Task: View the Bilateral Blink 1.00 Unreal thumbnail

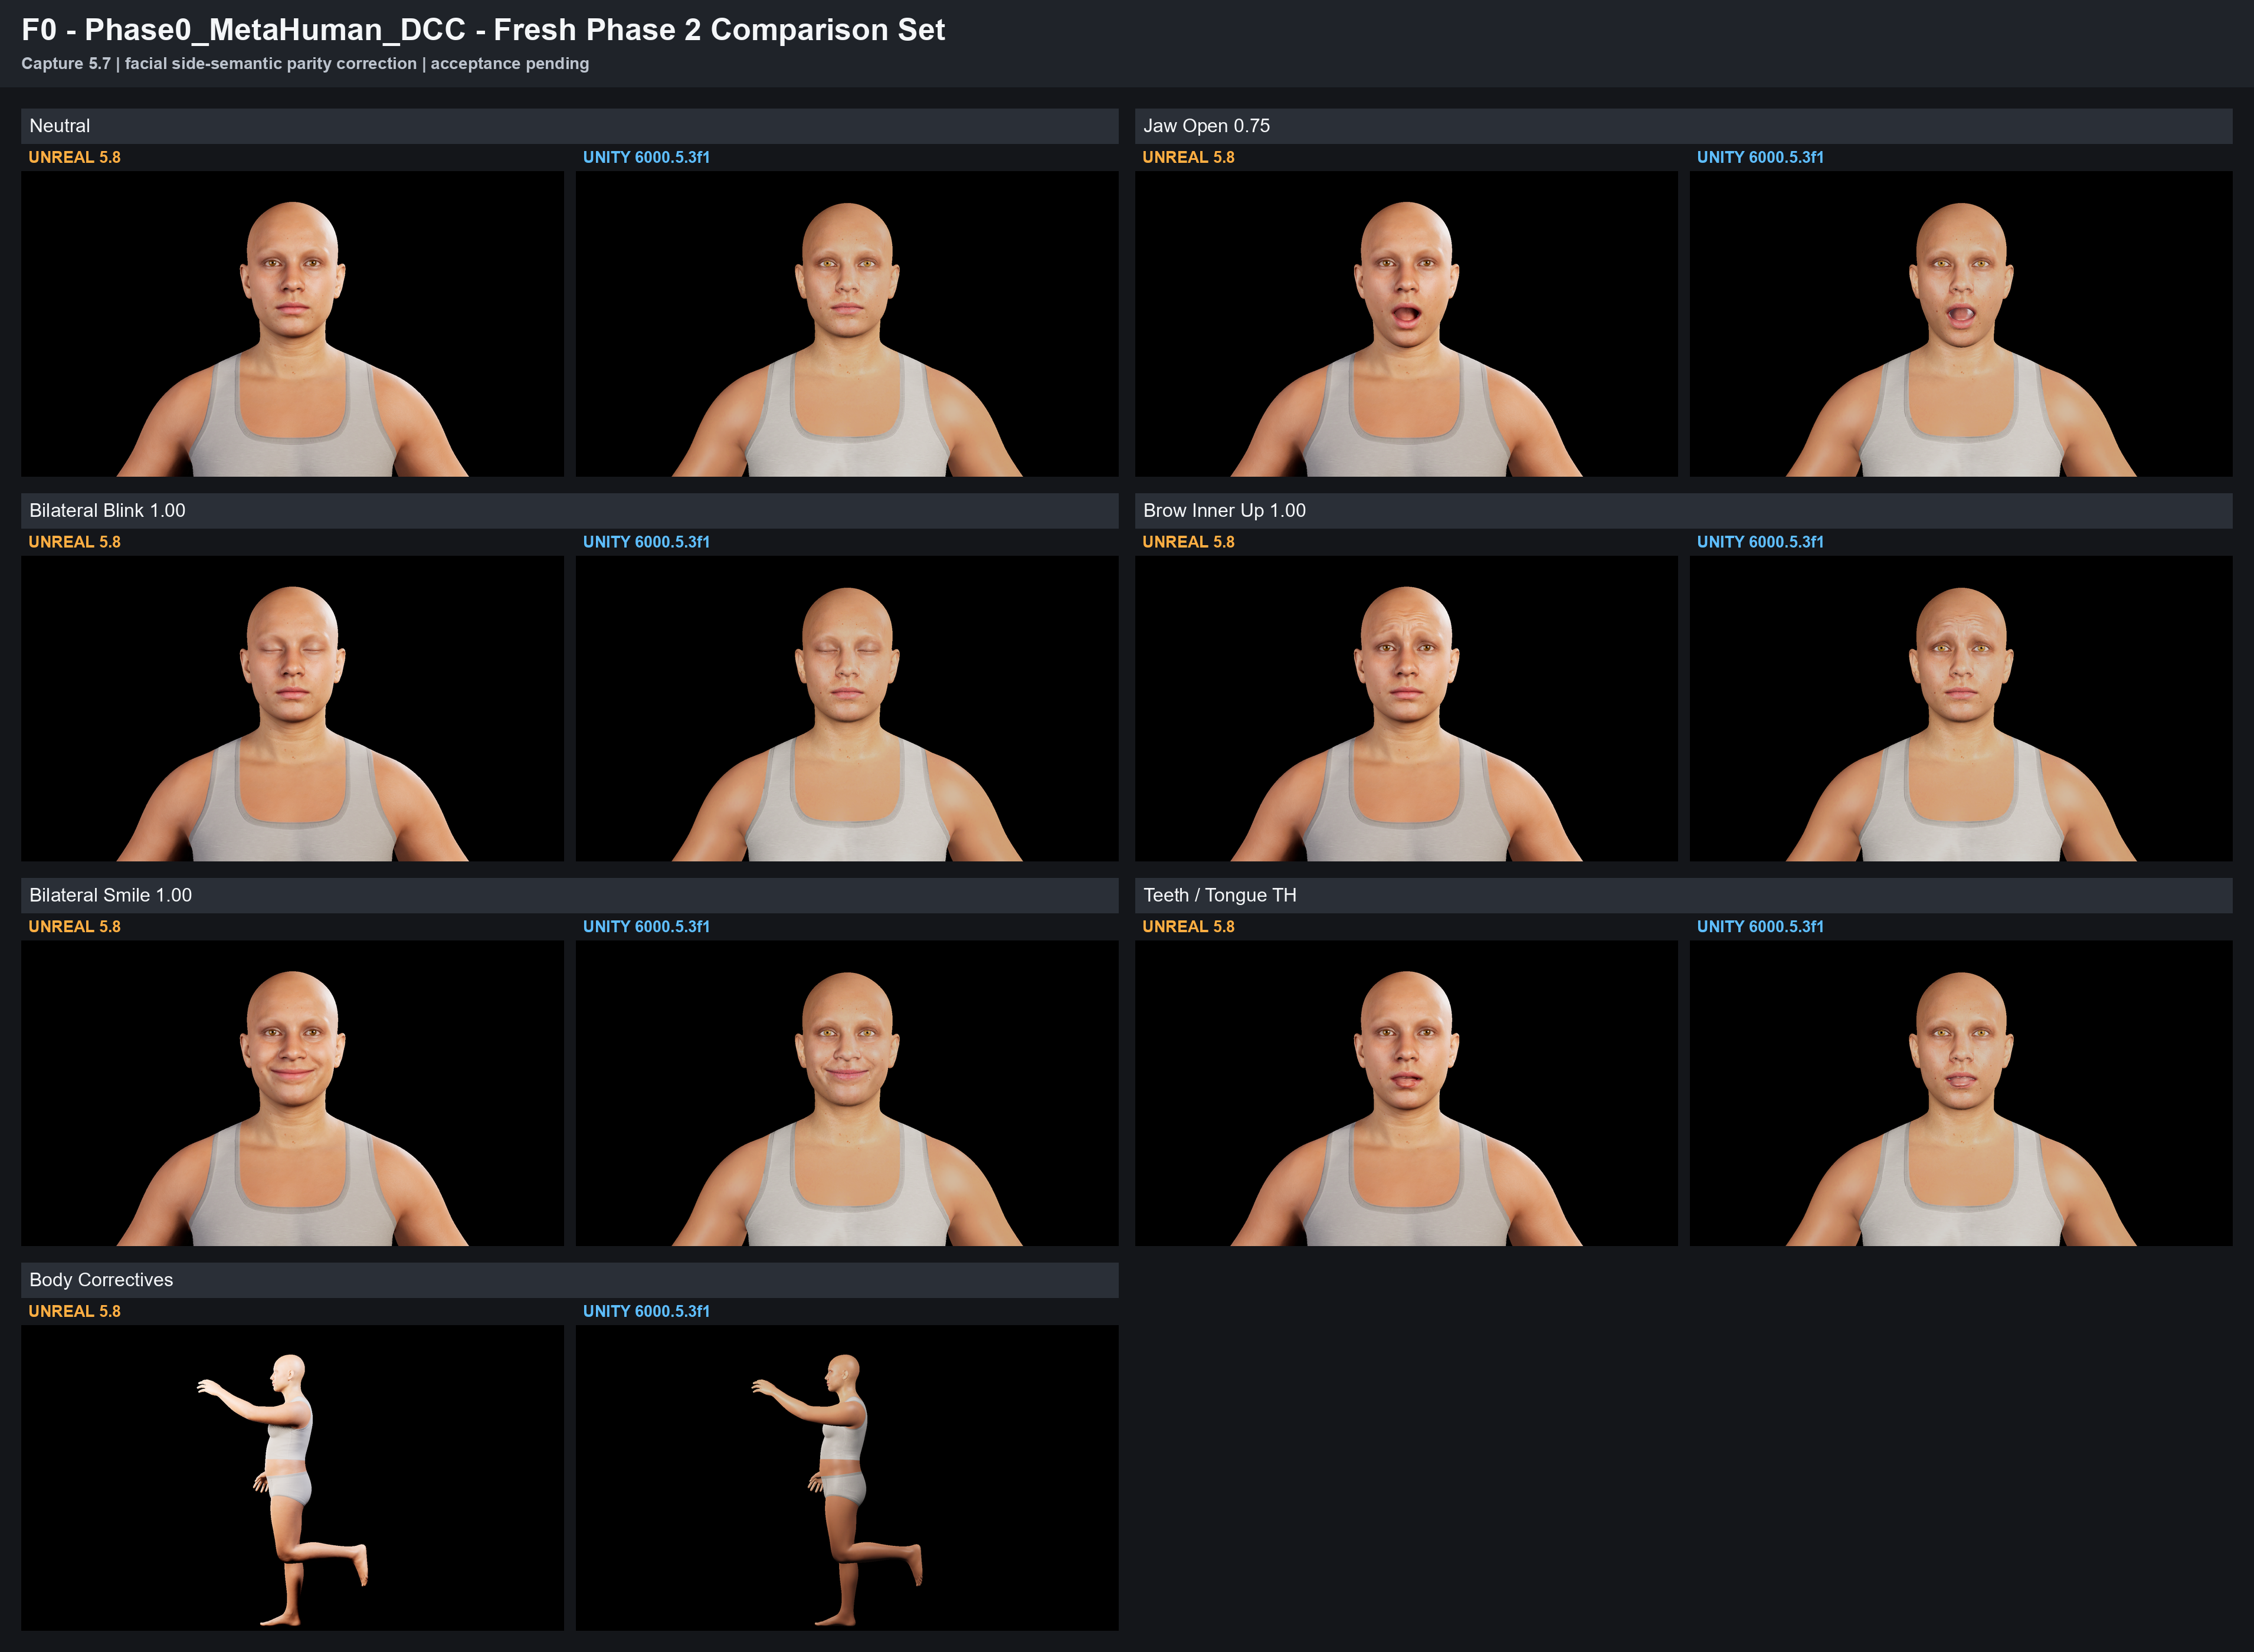Action: pyautogui.click(x=292, y=709)
